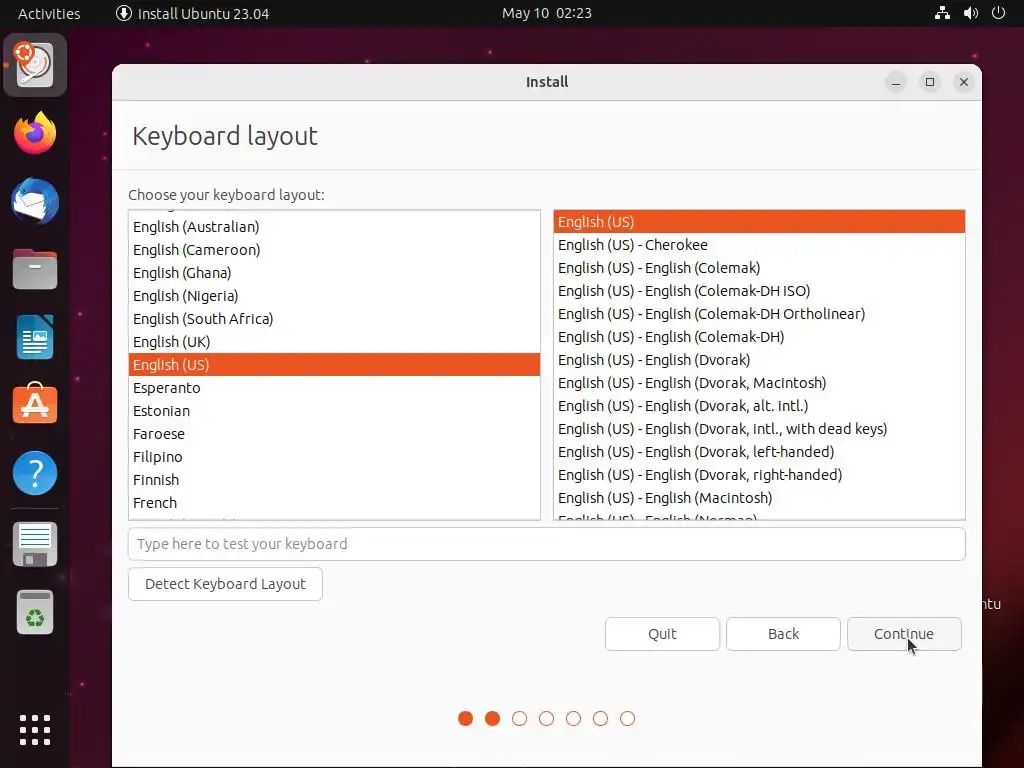The image size is (1024, 768).
Task: Minimize the Install window
Action: 896,82
